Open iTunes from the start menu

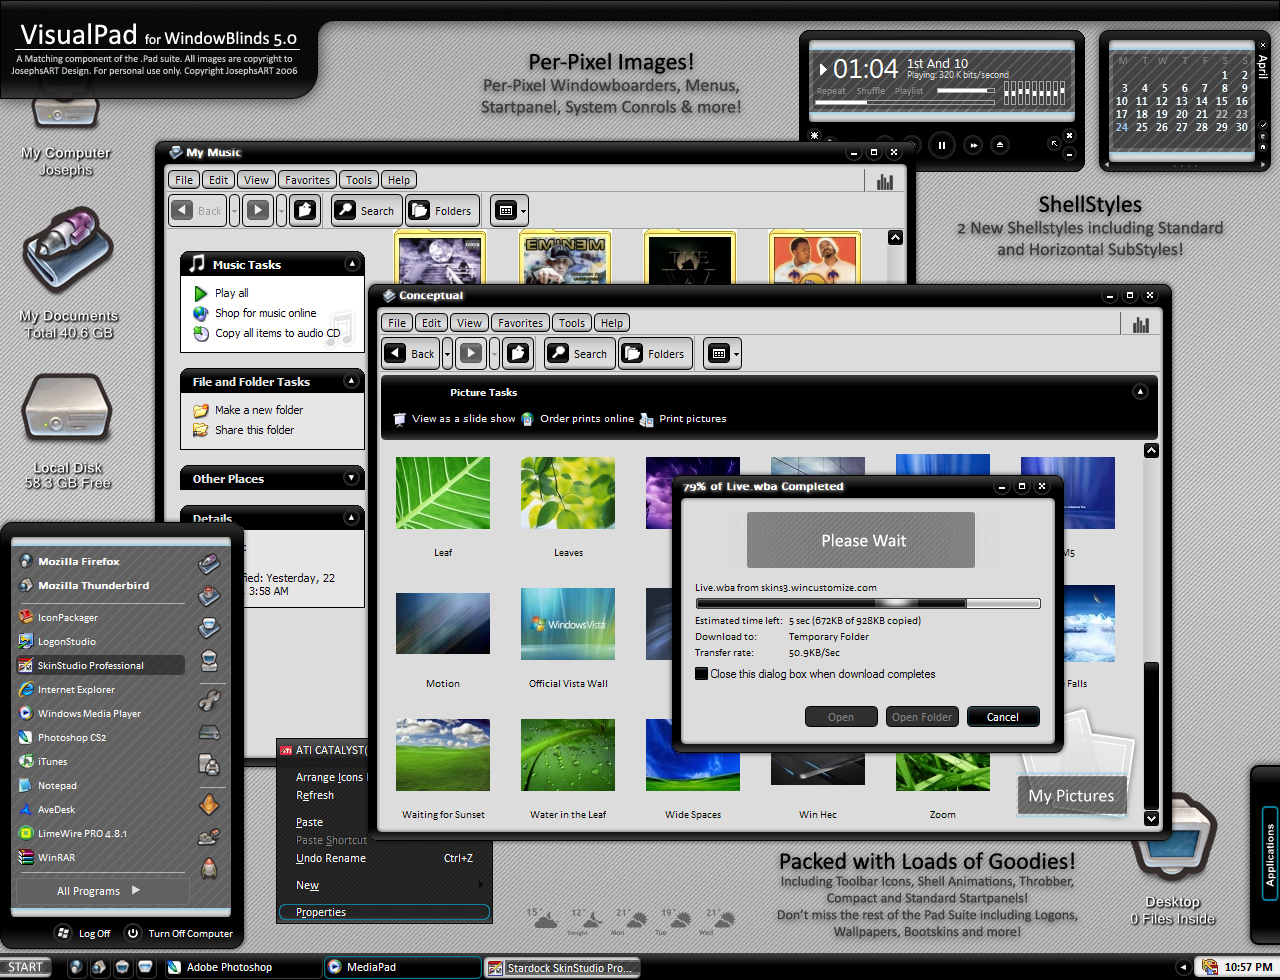43,762
